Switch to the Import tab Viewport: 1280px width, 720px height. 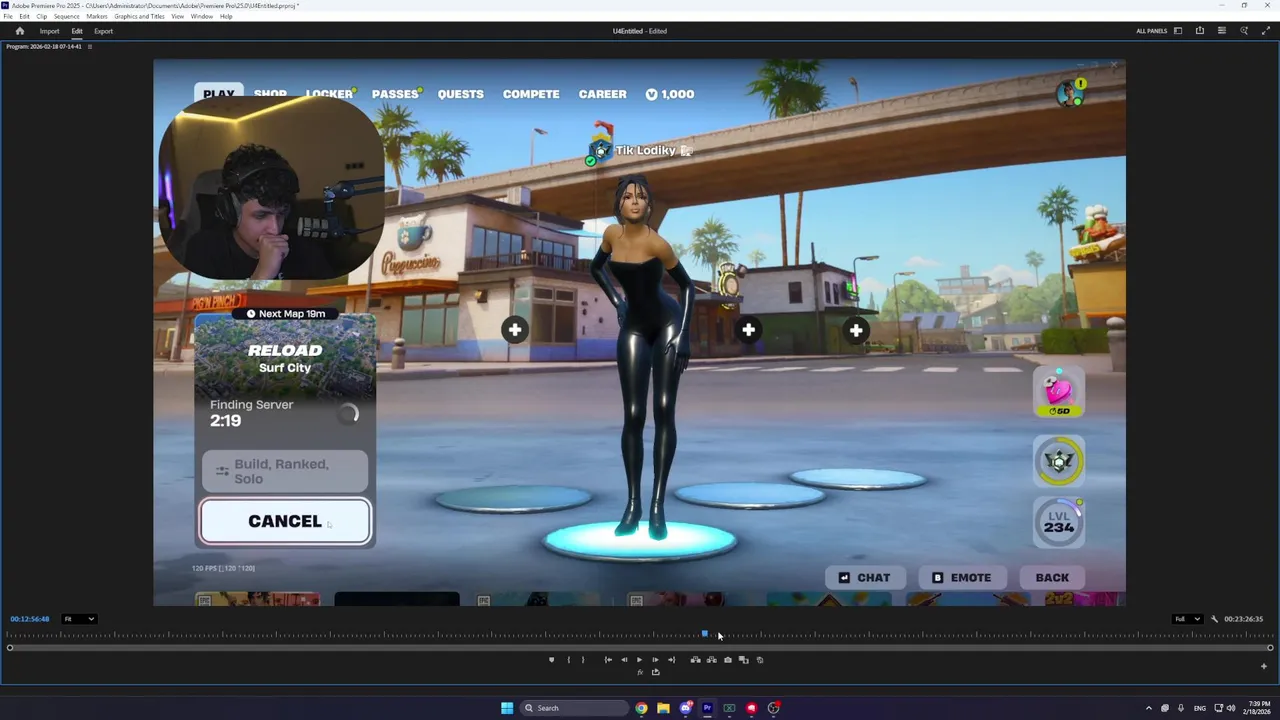[x=49, y=31]
